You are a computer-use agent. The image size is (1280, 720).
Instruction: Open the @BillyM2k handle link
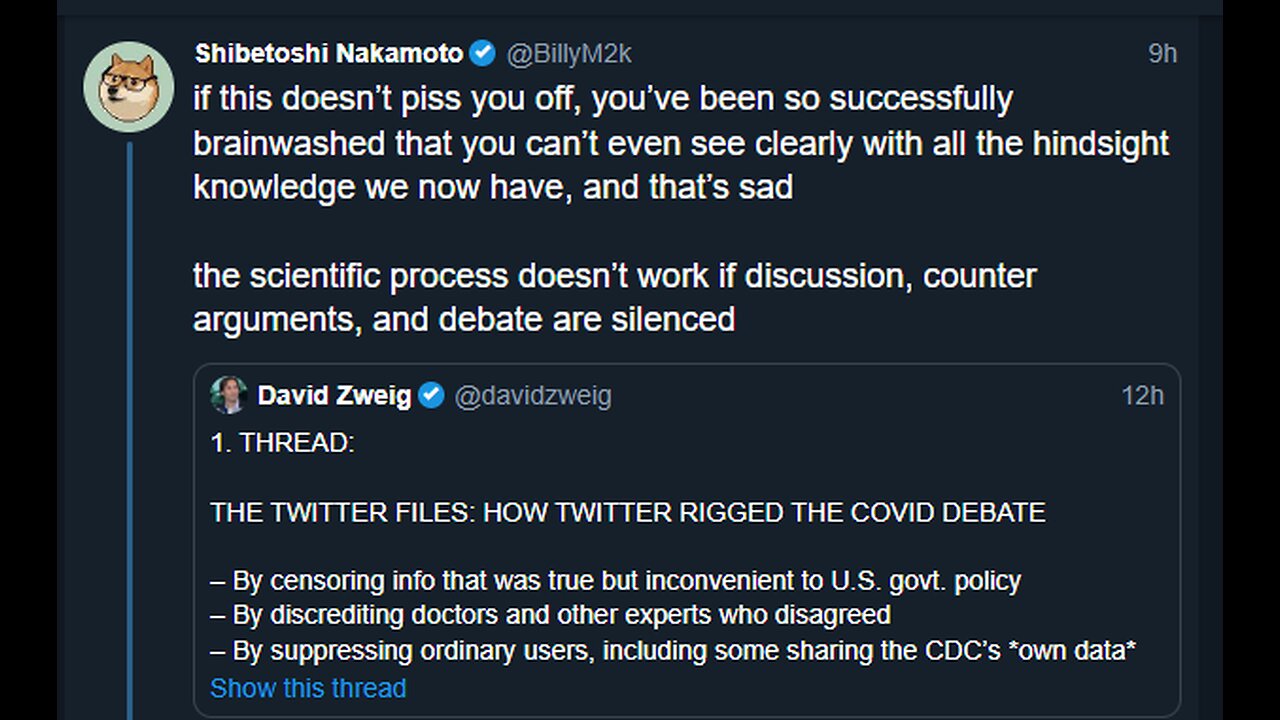click(x=569, y=53)
